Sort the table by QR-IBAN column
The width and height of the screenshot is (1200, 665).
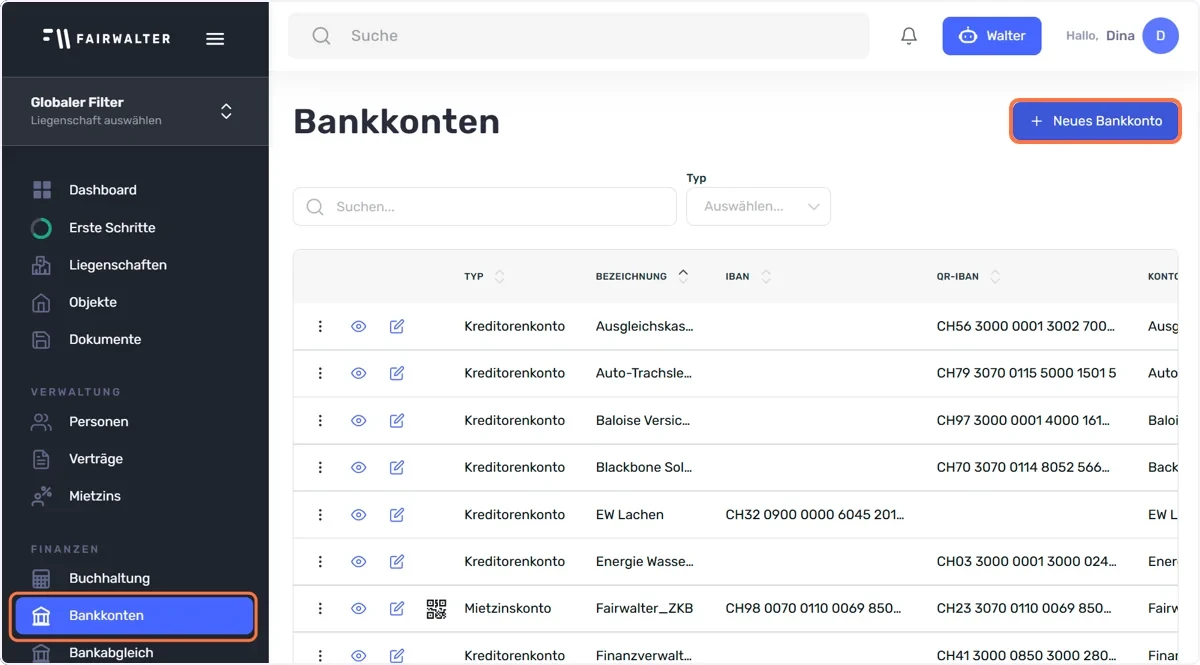click(995, 277)
